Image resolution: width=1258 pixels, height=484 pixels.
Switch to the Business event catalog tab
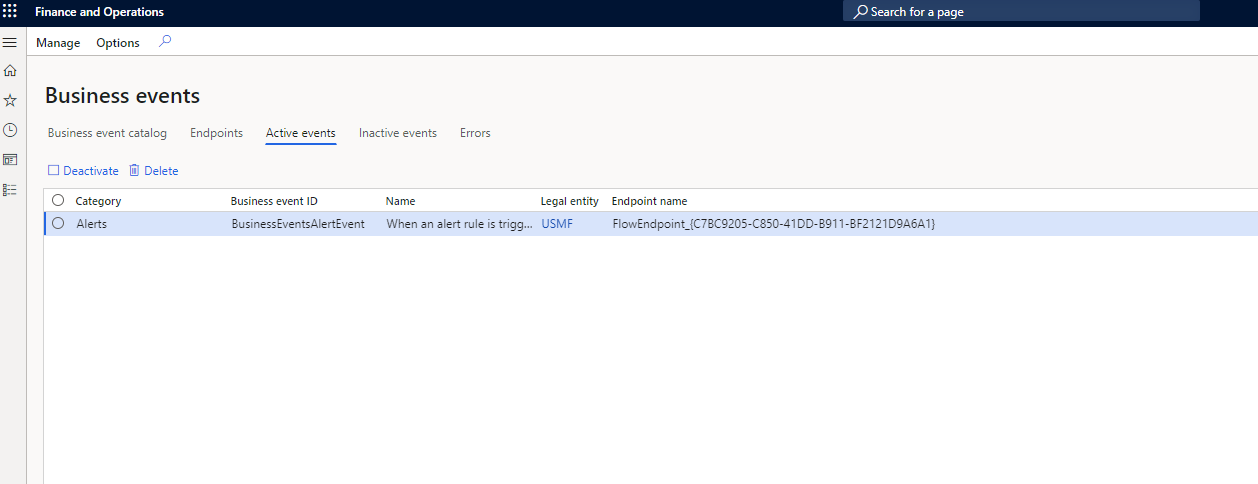[x=107, y=133]
